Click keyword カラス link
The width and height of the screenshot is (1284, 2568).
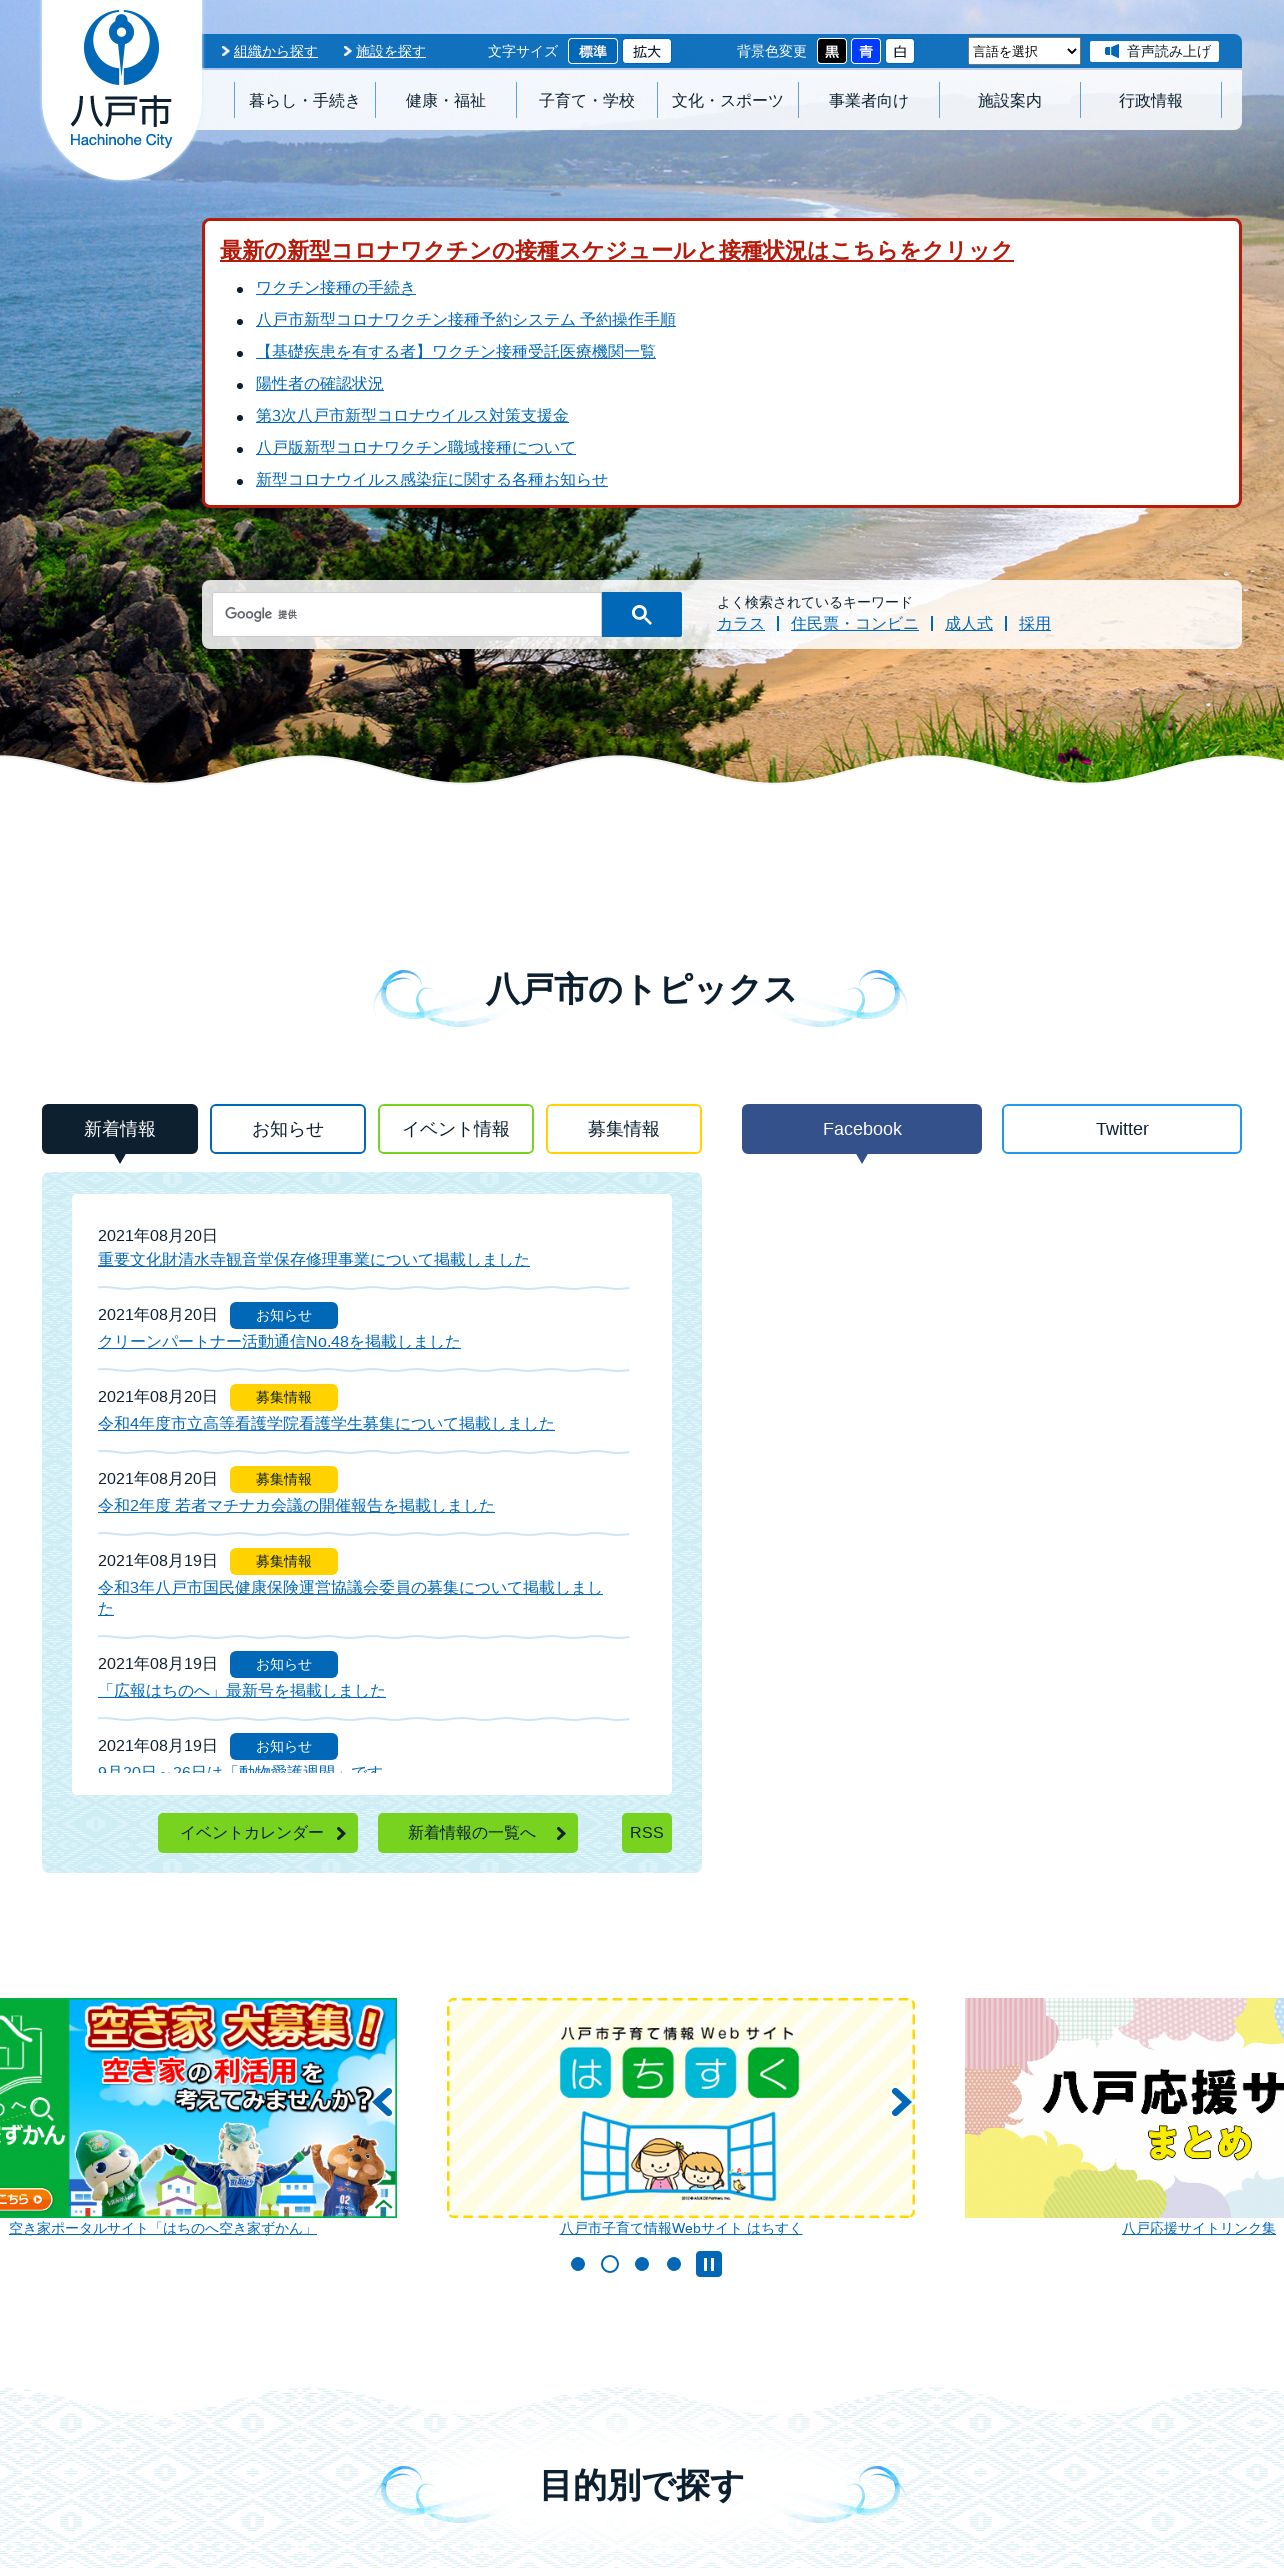tap(741, 623)
